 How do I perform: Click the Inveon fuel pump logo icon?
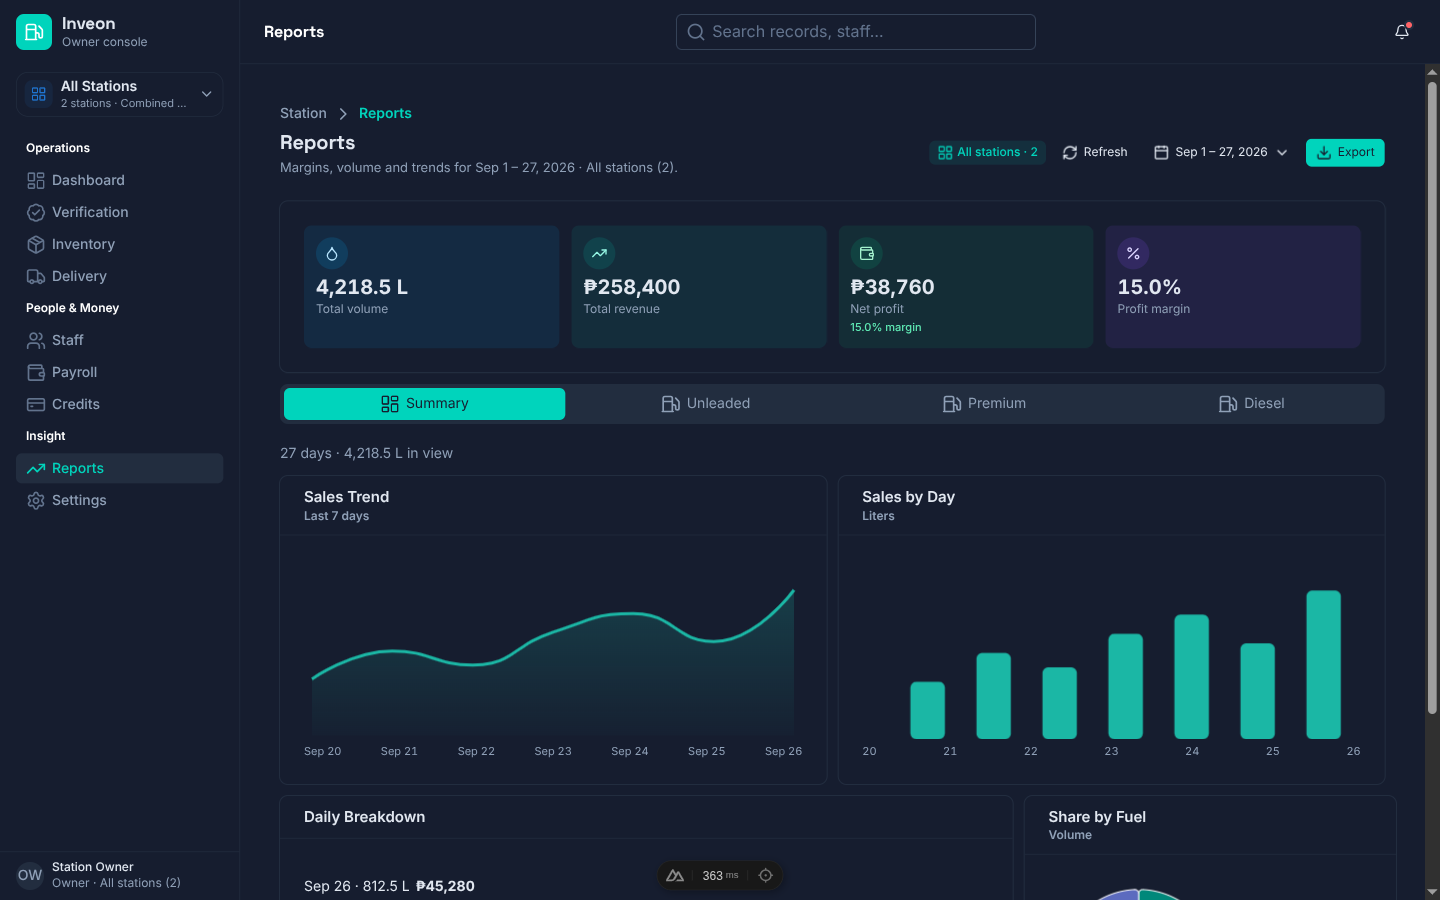(x=34, y=32)
